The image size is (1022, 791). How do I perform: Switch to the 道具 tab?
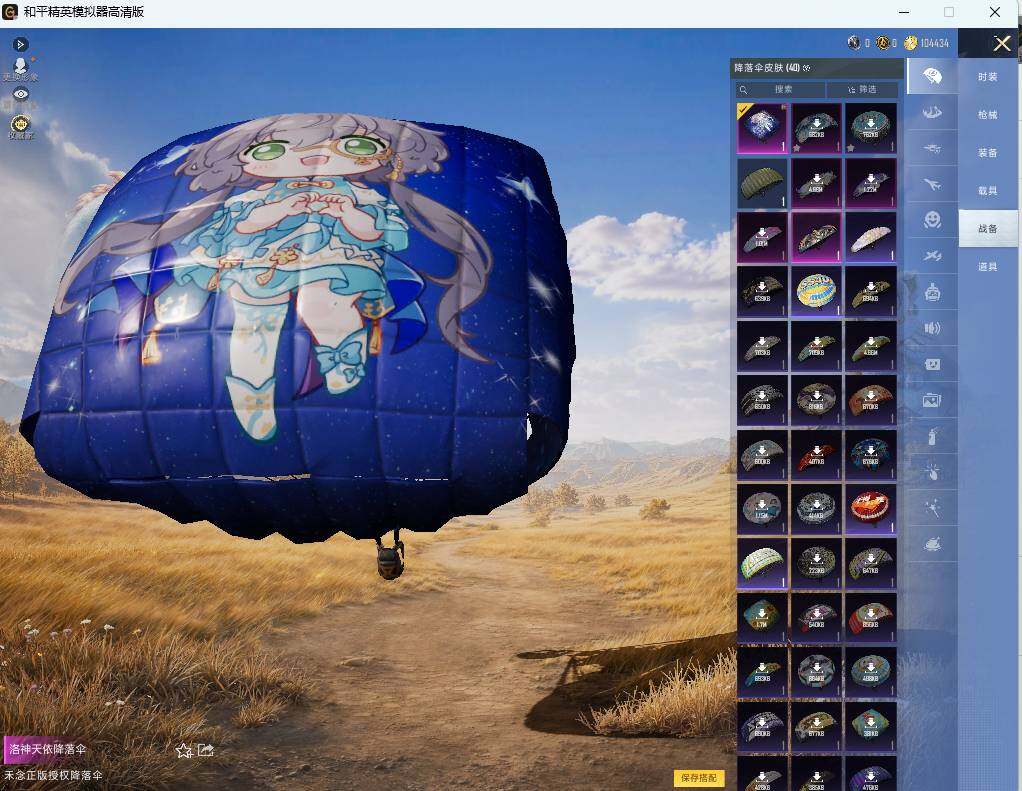coord(987,266)
